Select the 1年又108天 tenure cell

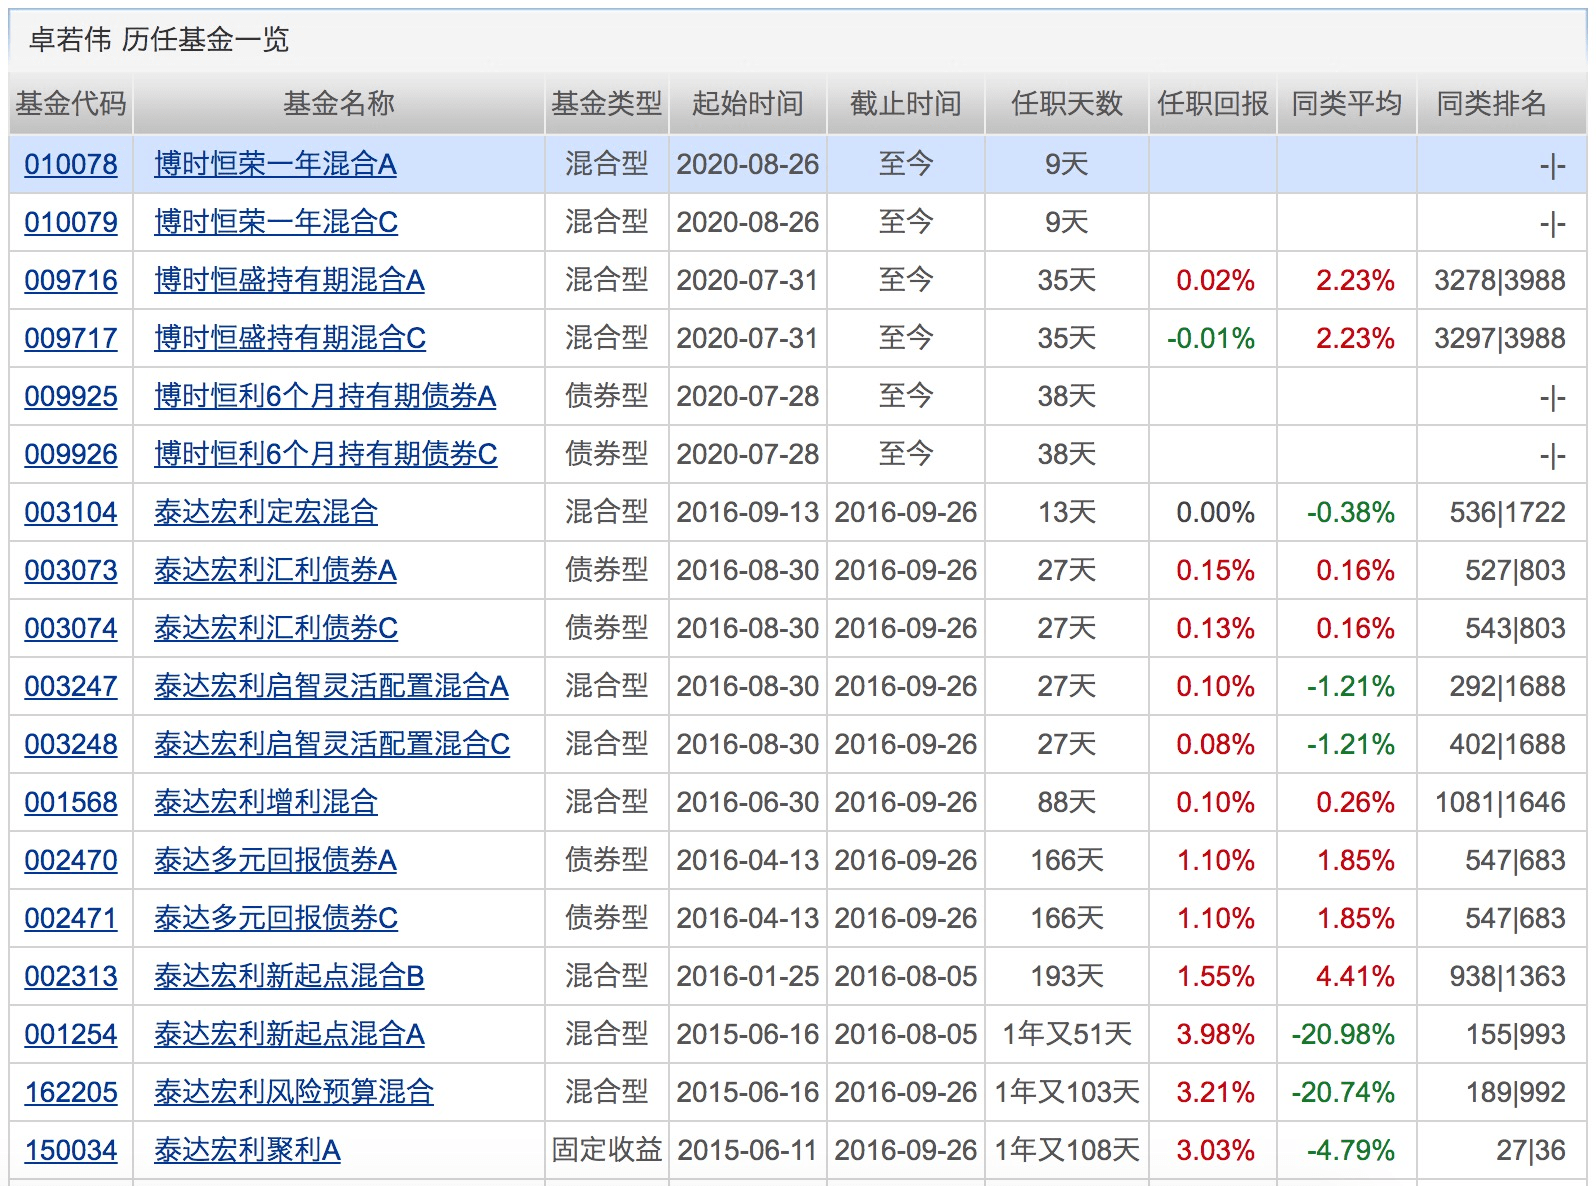[1067, 1150]
